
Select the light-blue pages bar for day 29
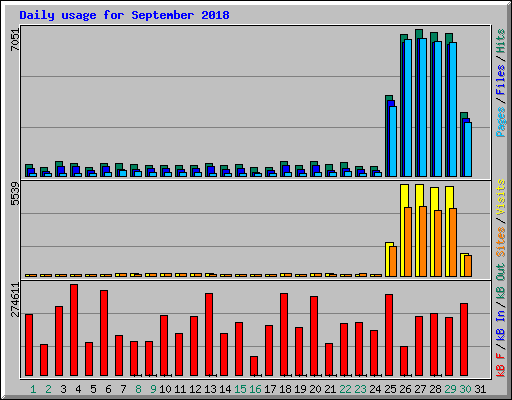pos(453,109)
